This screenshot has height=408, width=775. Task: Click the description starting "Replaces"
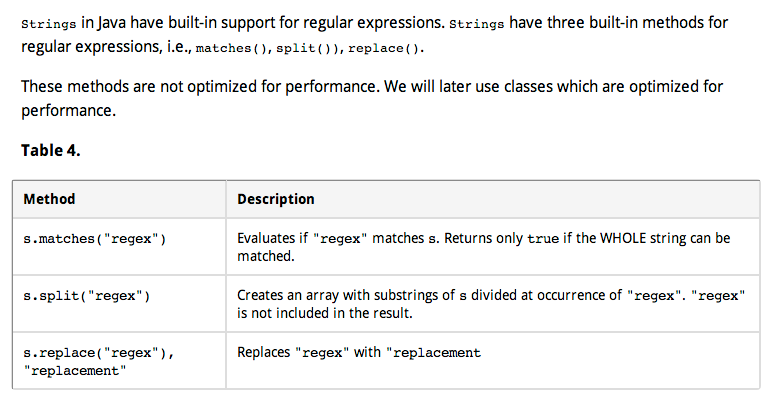coord(359,353)
